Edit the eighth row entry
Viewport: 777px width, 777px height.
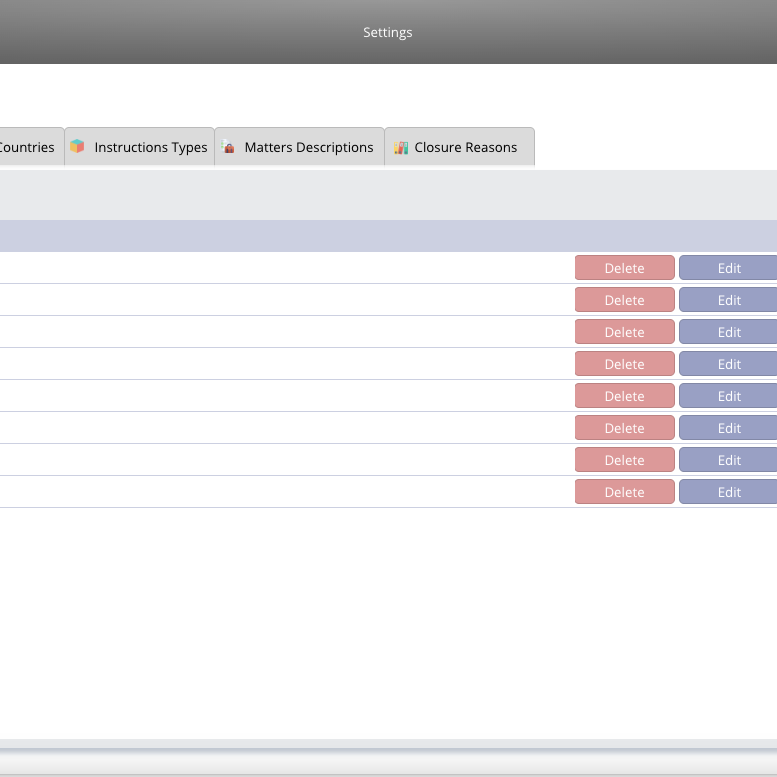click(728, 492)
